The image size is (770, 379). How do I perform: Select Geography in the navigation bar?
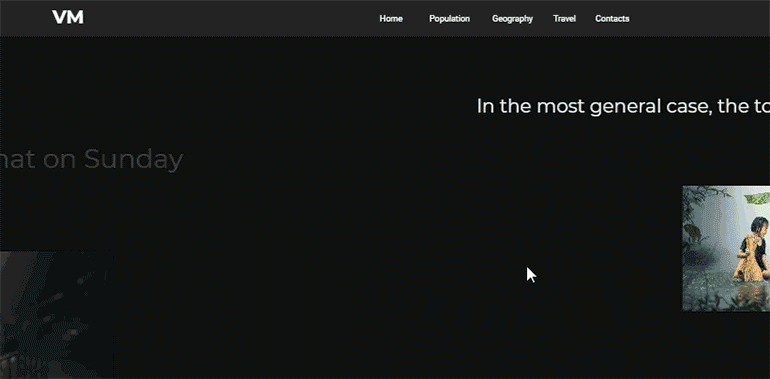pyautogui.click(x=512, y=19)
